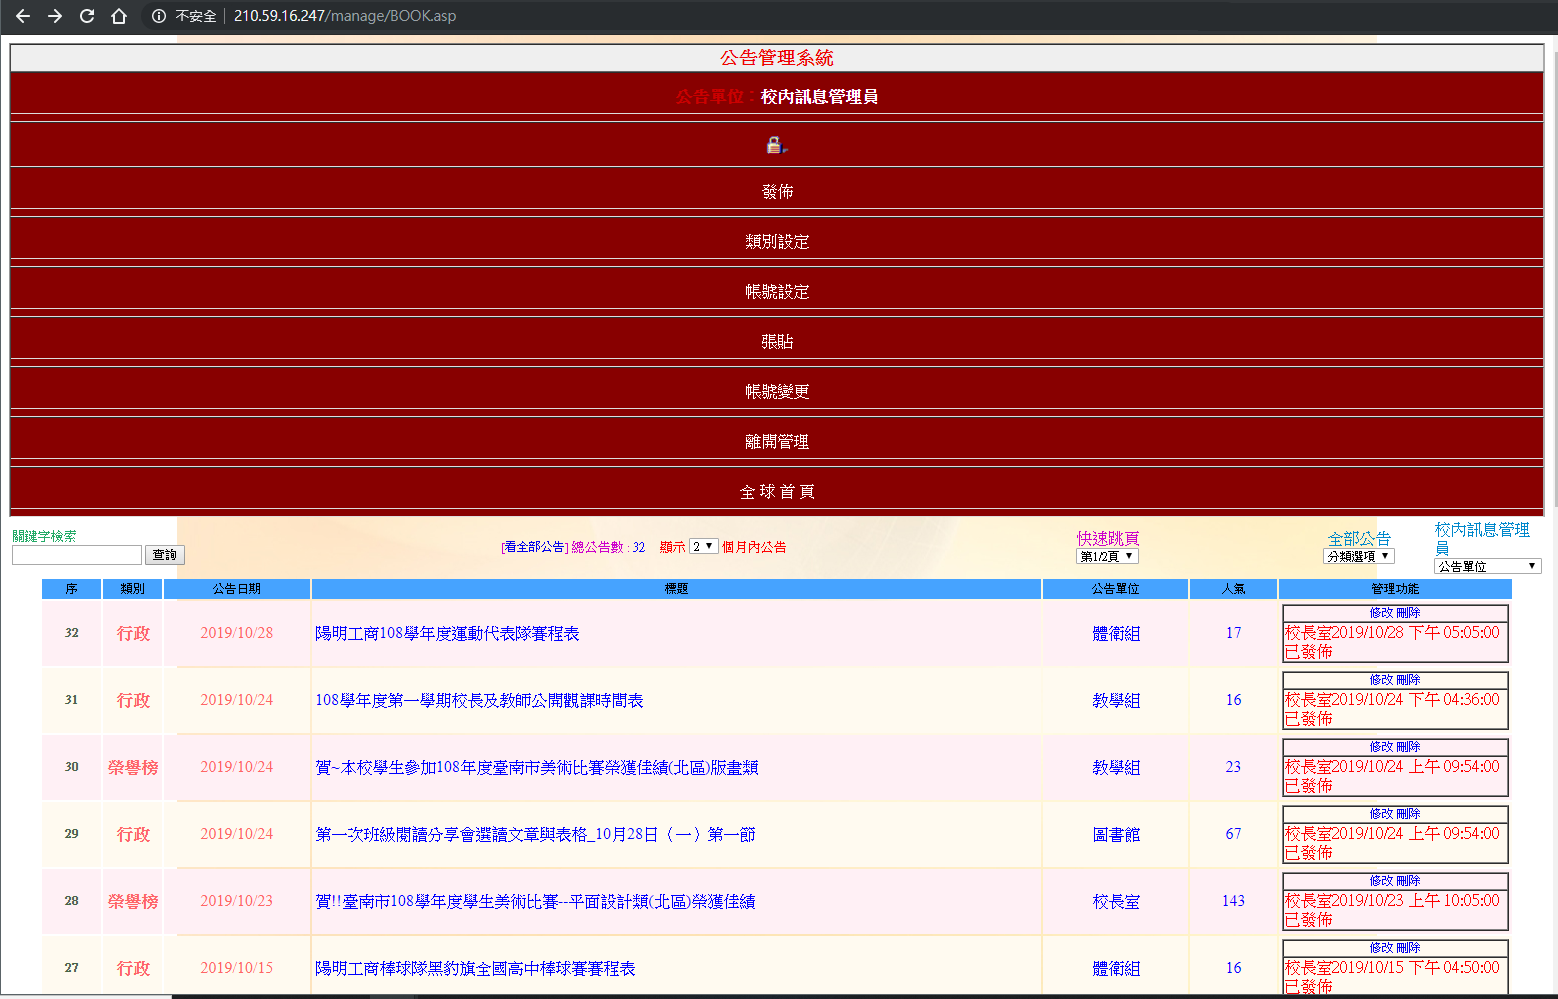The height and width of the screenshot is (999, 1558).
Task: Click the 查詢 search button
Action: (x=165, y=555)
